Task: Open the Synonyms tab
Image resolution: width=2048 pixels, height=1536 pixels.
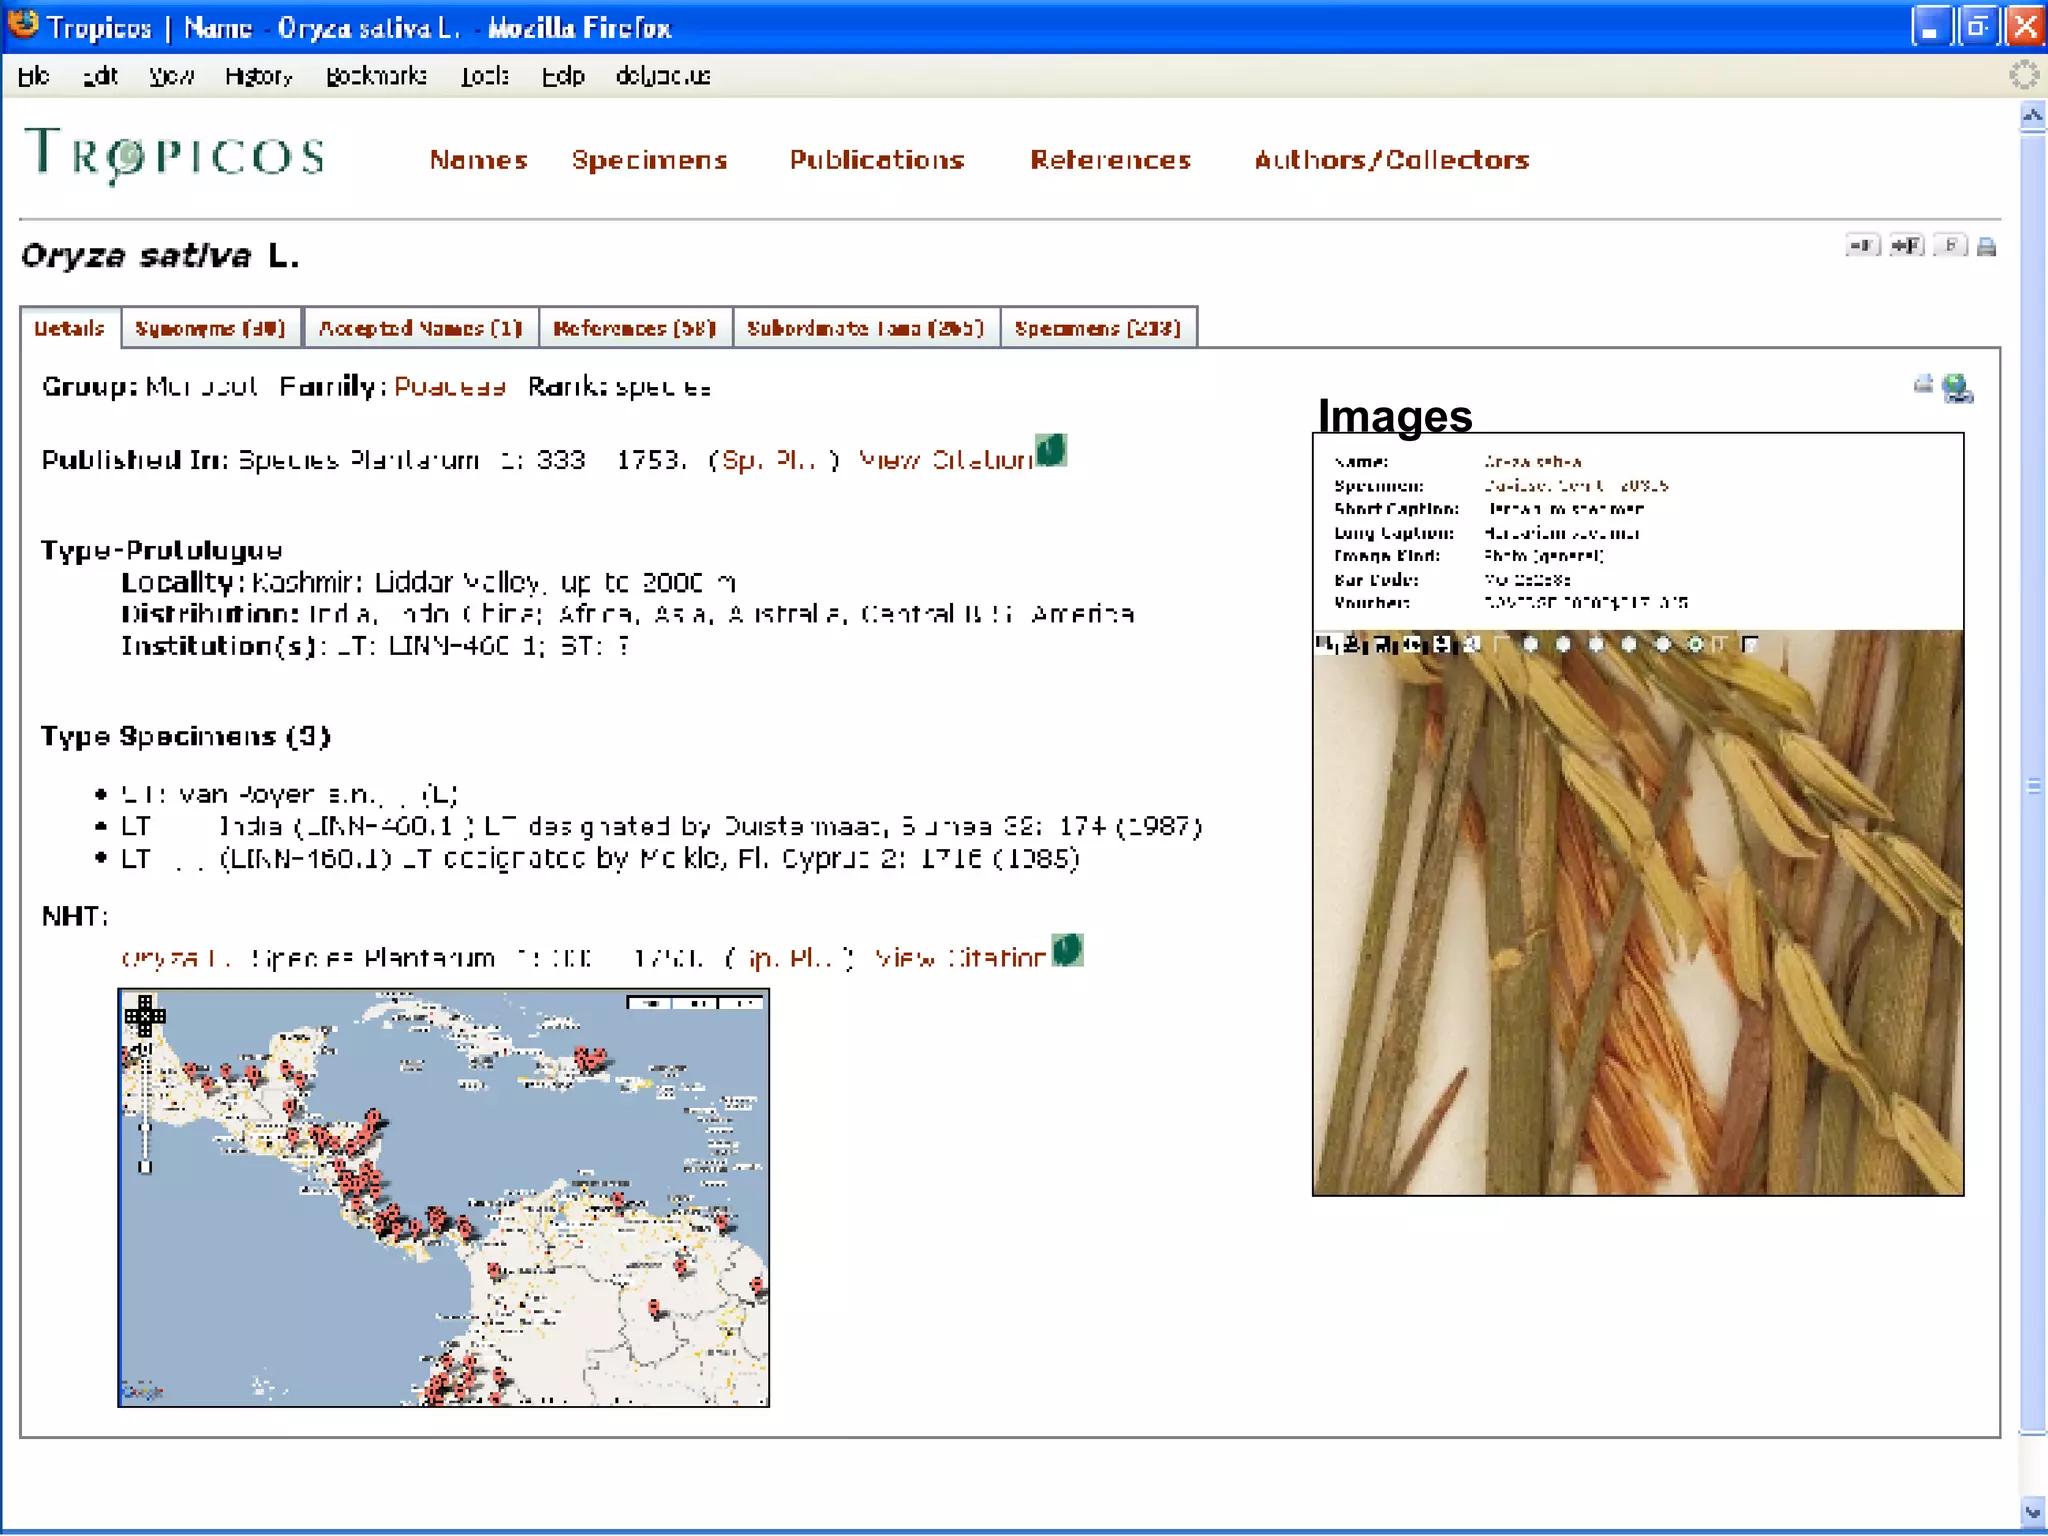Action: click(210, 328)
